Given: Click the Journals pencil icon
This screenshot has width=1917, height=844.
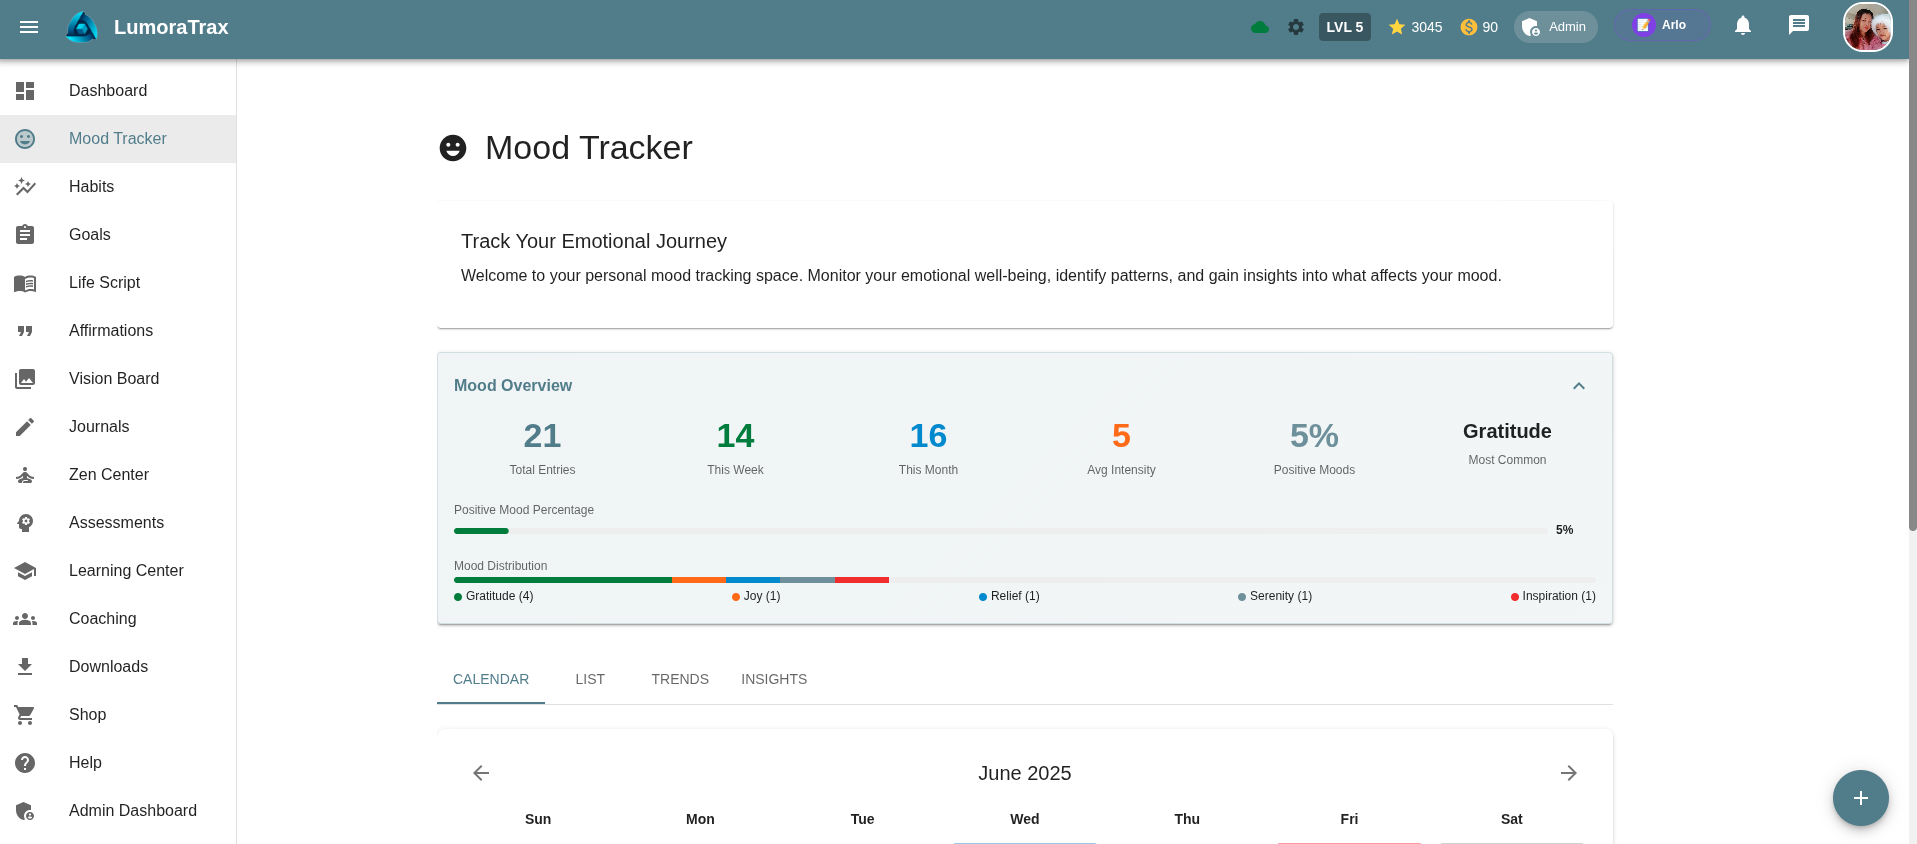Looking at the screenshot, I should tap(25, 427).
